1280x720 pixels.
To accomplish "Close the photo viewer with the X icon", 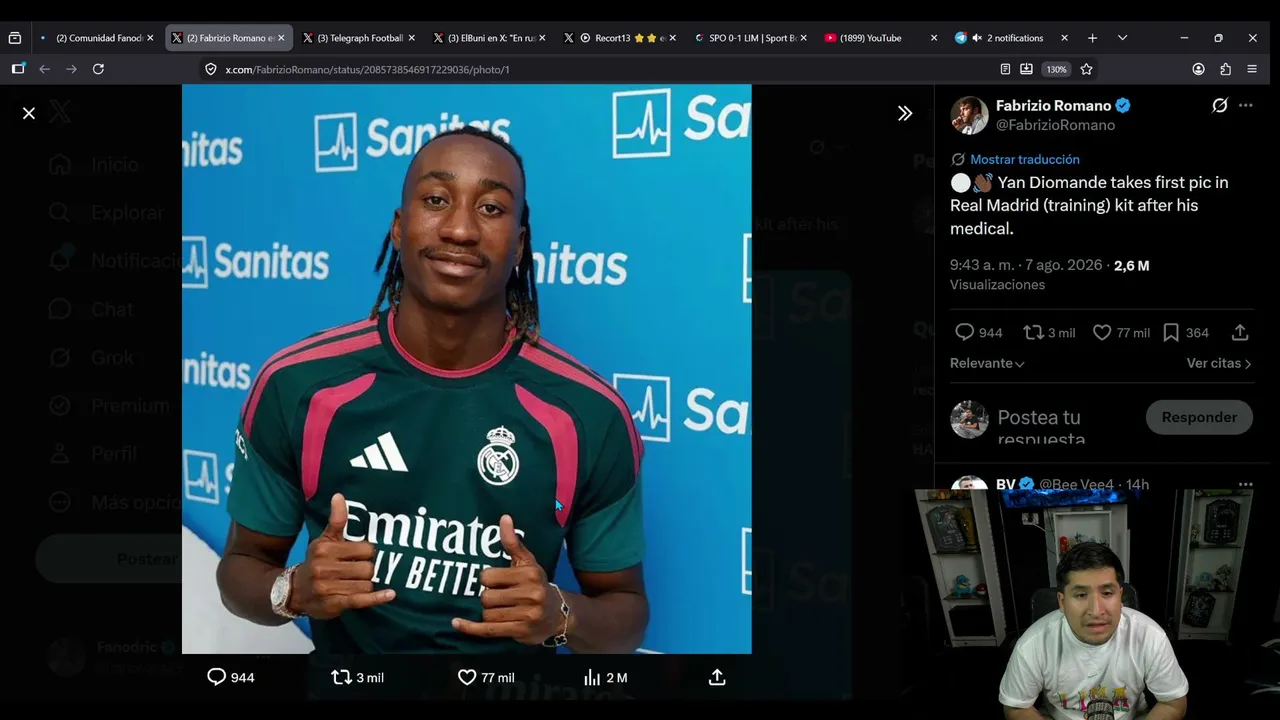I will (x=29, y=113).
